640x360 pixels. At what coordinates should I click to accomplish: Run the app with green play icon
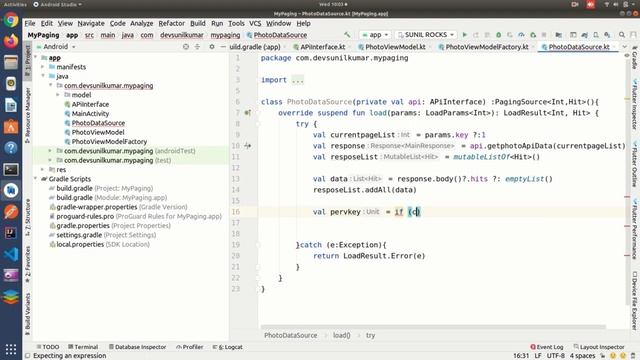464,35
